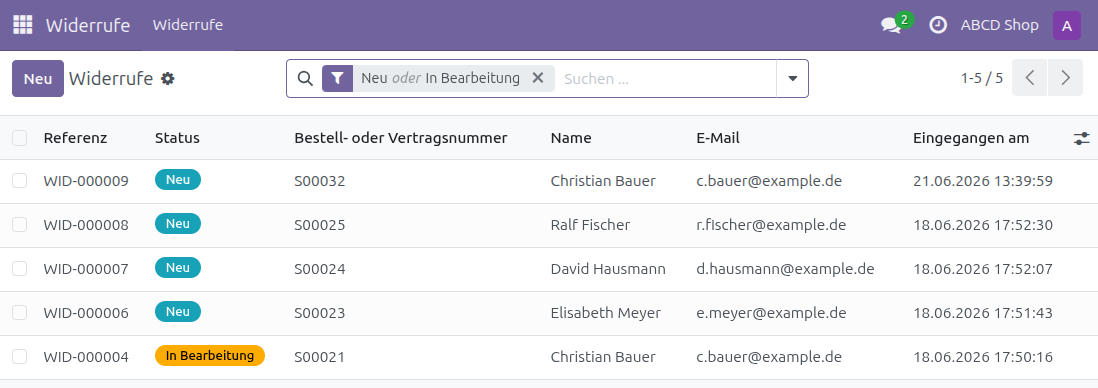Open optional columns settings icon
Viewport: 1098px width, 388px height.
pyautogui.click(x=1082, y=139)
